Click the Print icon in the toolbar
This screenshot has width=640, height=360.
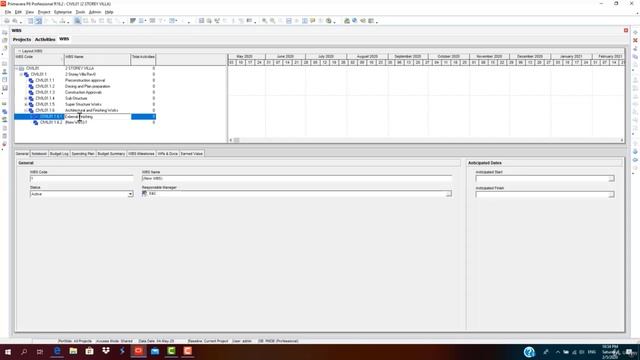tap(7, 21)
